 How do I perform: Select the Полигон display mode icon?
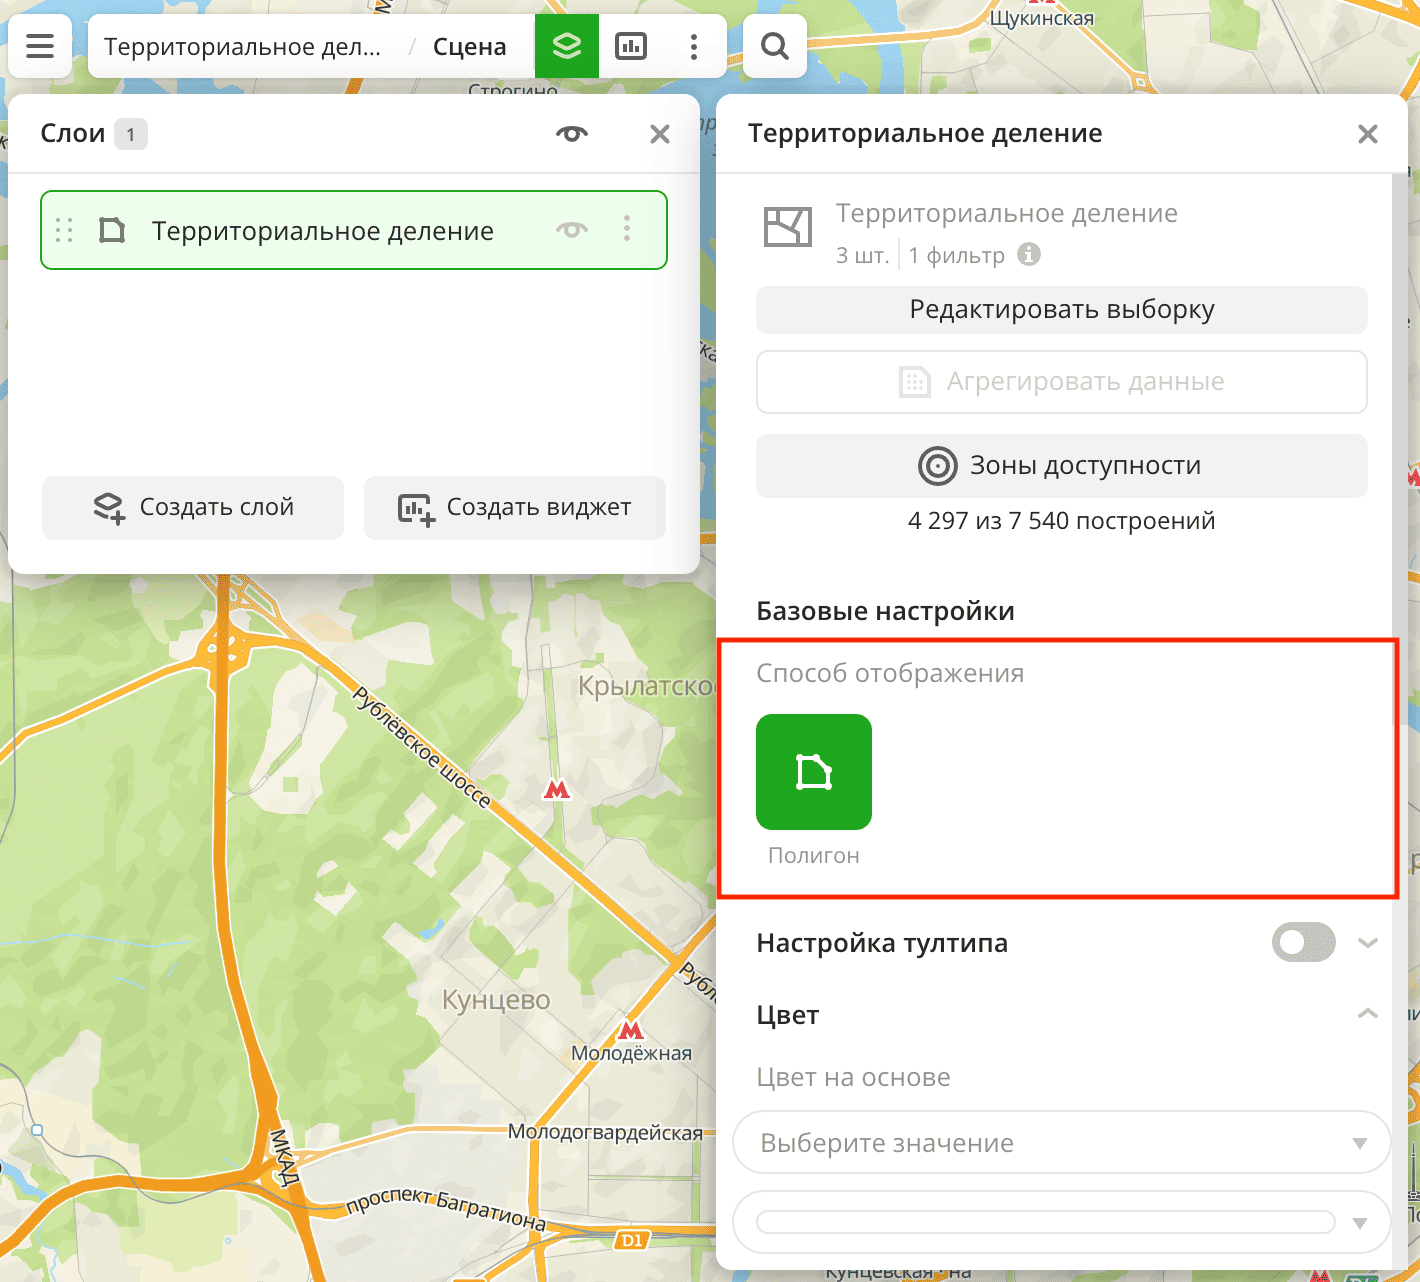tap(813, 771)
